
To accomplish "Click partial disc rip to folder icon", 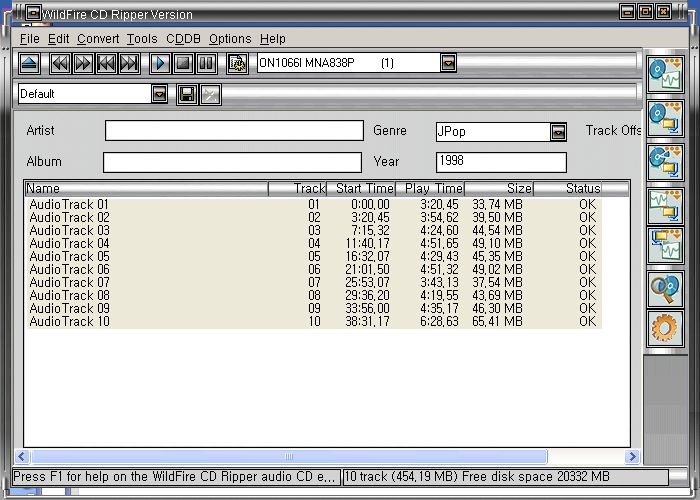I will pyautogui.click(x=665, y=162).
